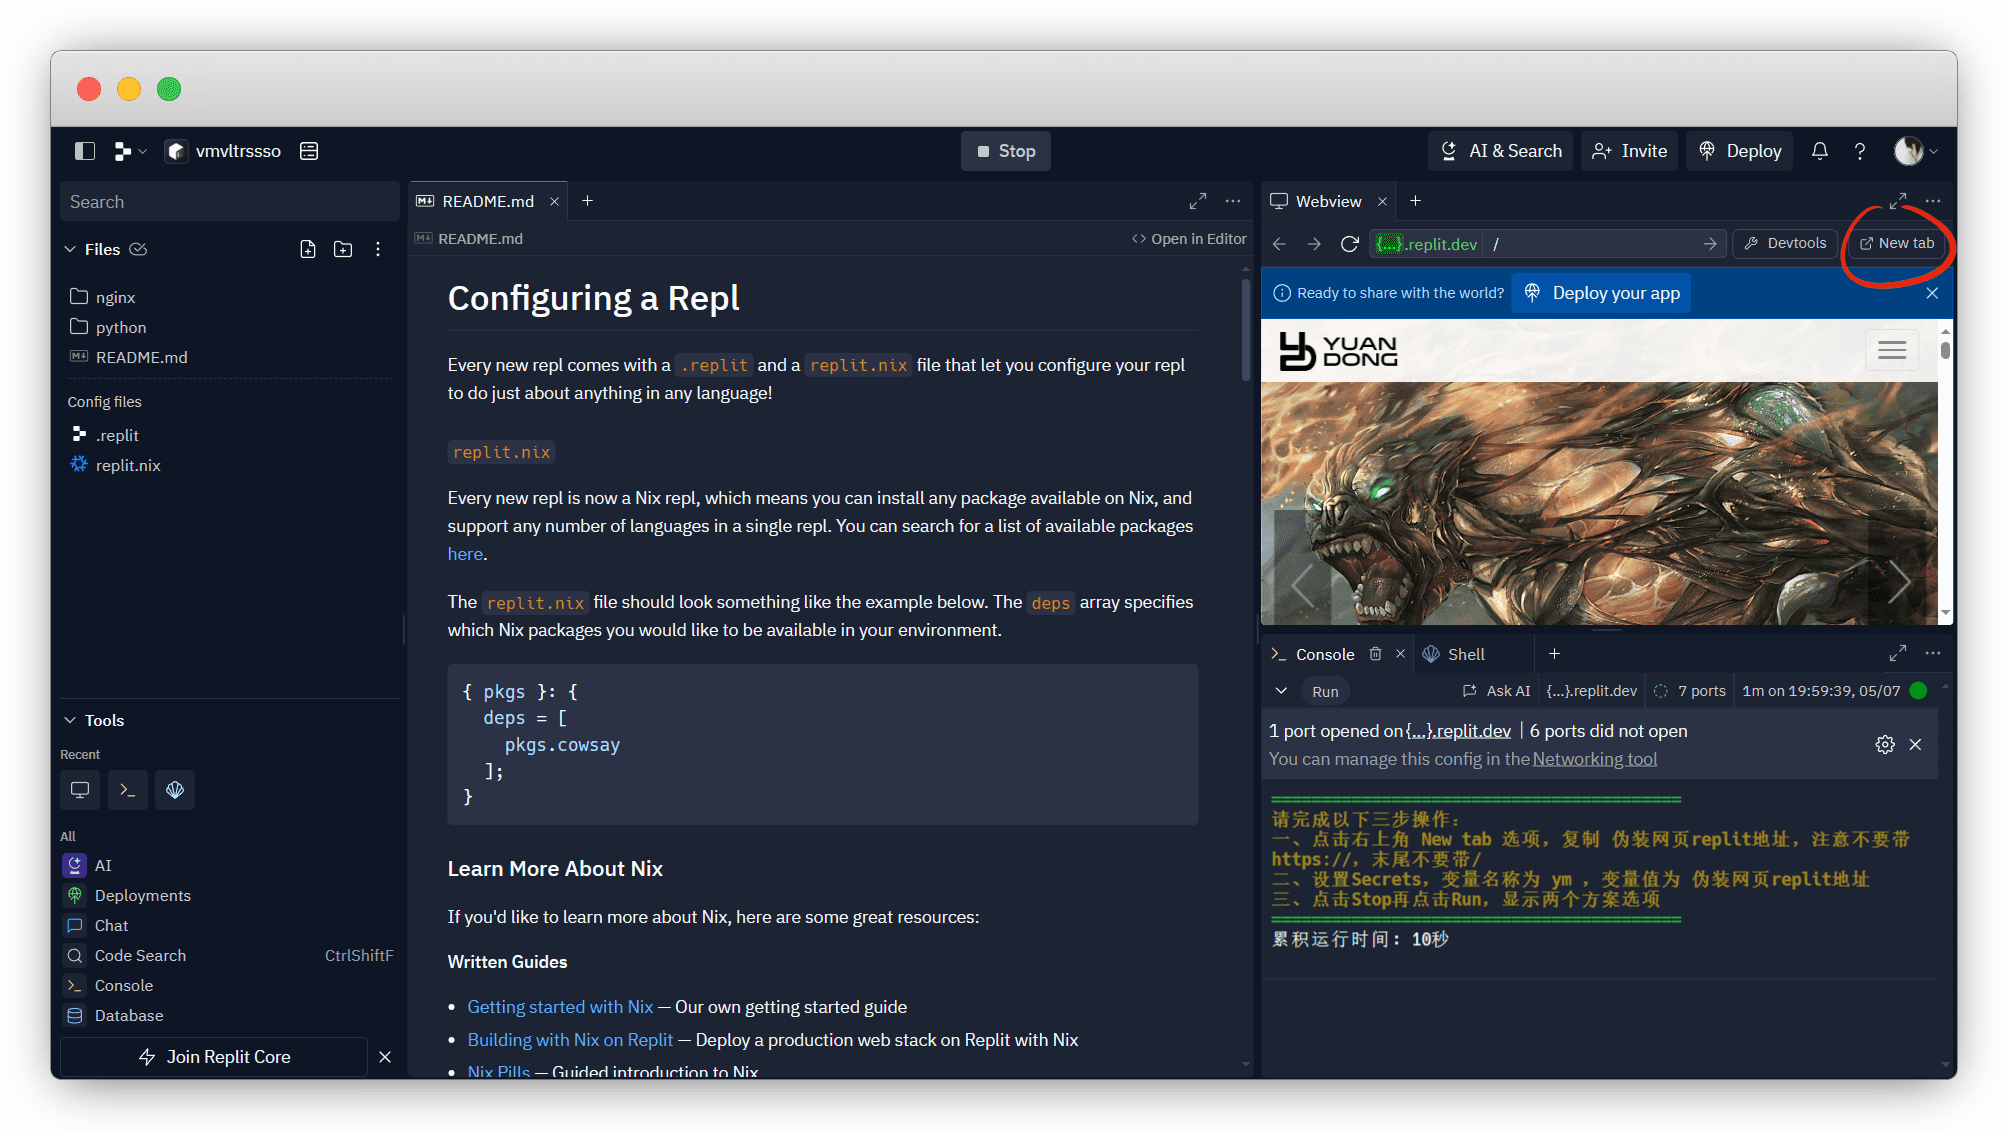The image size is (2008, 1130).
Task: Click Open in Editor
Action: (1189, 239)
